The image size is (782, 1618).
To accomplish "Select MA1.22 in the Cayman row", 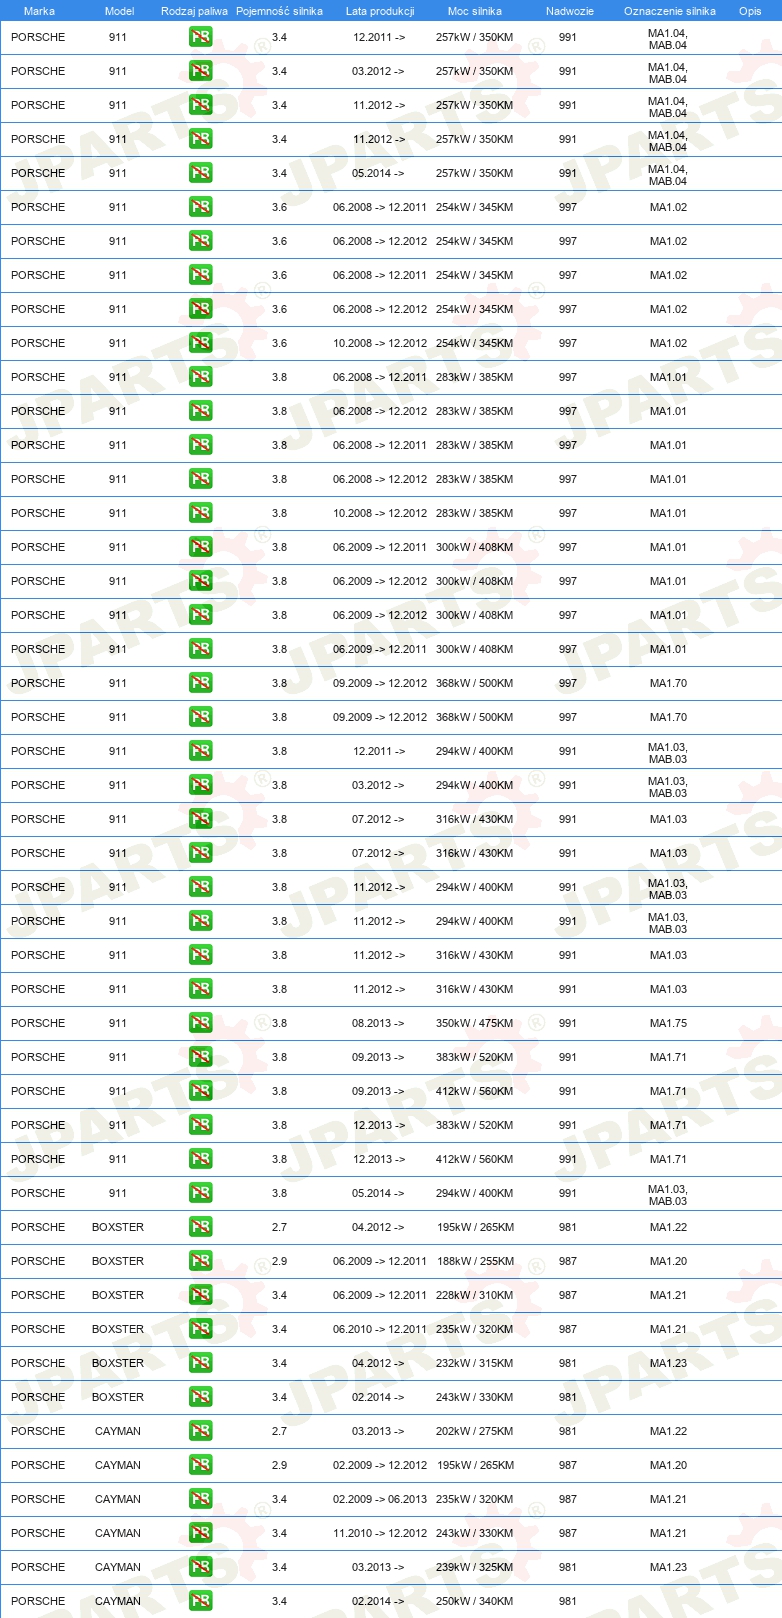I will coord(668,1431).
